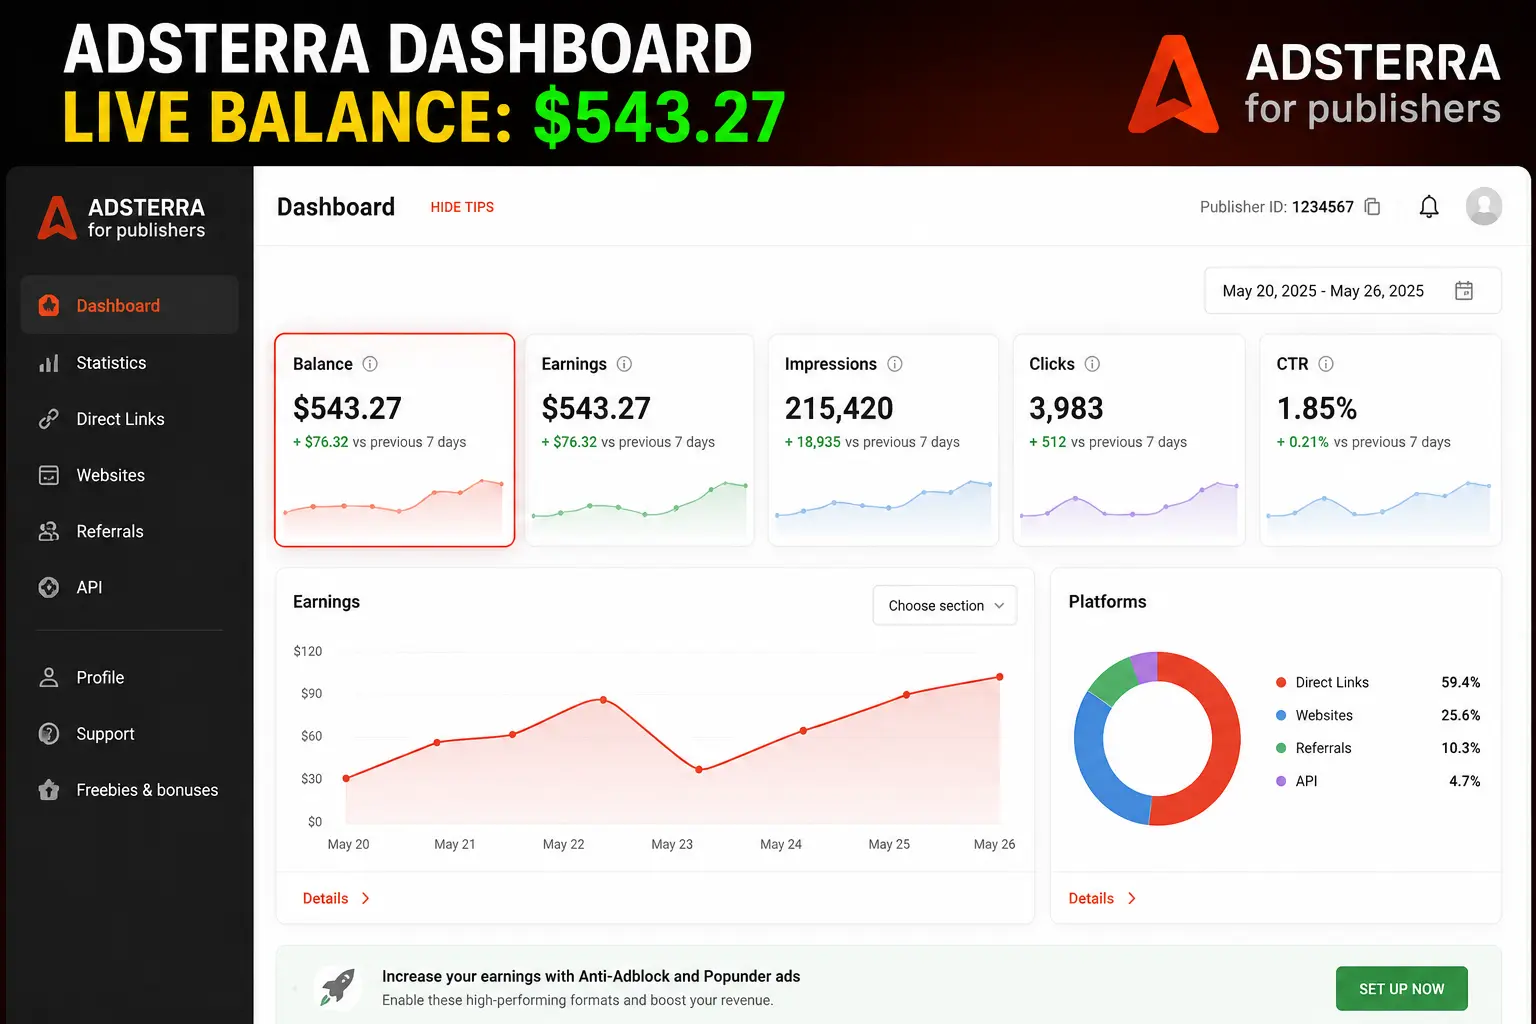Copy the Publisher ID with copy icon

1373,207
